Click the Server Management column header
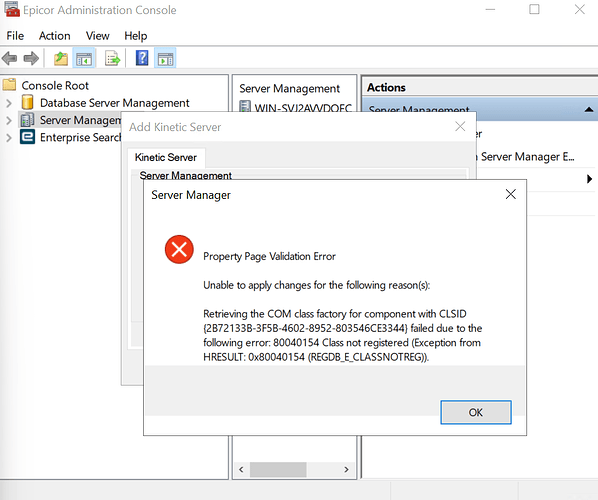The image size is (598, 500). tap(289, 88)
